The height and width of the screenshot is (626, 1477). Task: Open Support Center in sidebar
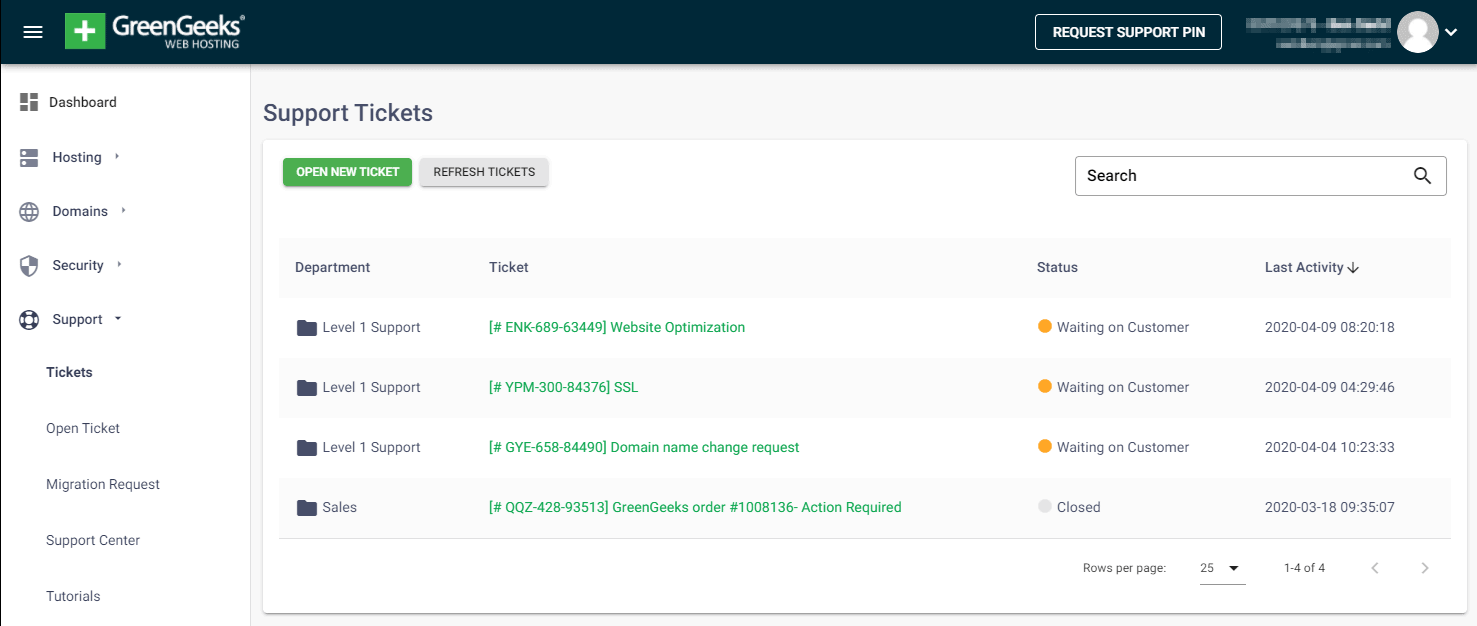pyautogui.click(x=93, y=540)
